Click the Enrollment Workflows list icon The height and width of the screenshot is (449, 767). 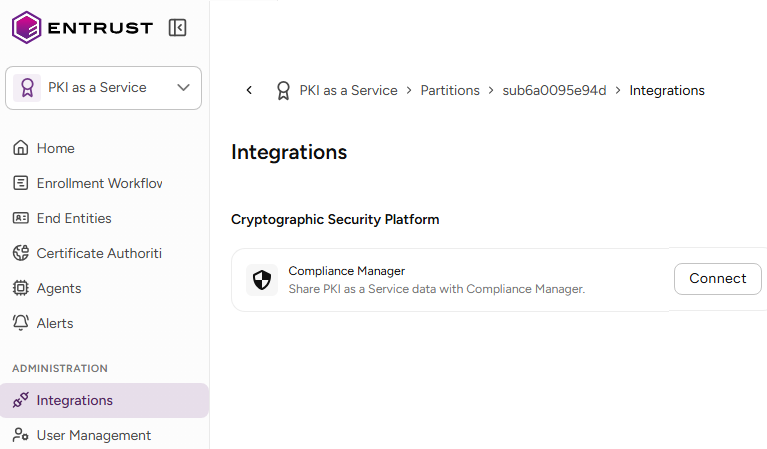[x=21, y=183]
